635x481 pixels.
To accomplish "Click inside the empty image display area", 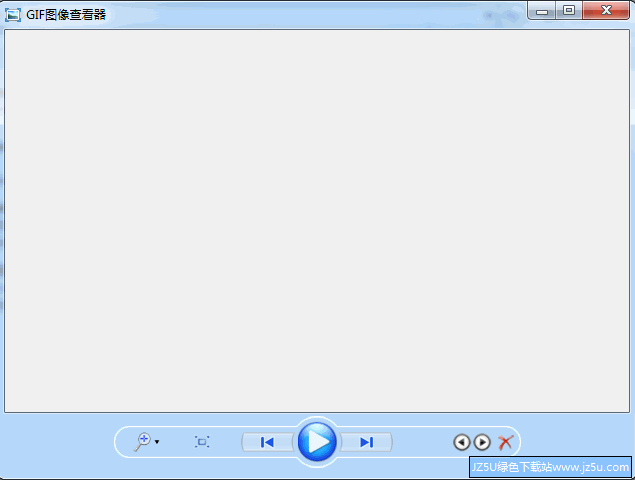I will coord(317,221).
